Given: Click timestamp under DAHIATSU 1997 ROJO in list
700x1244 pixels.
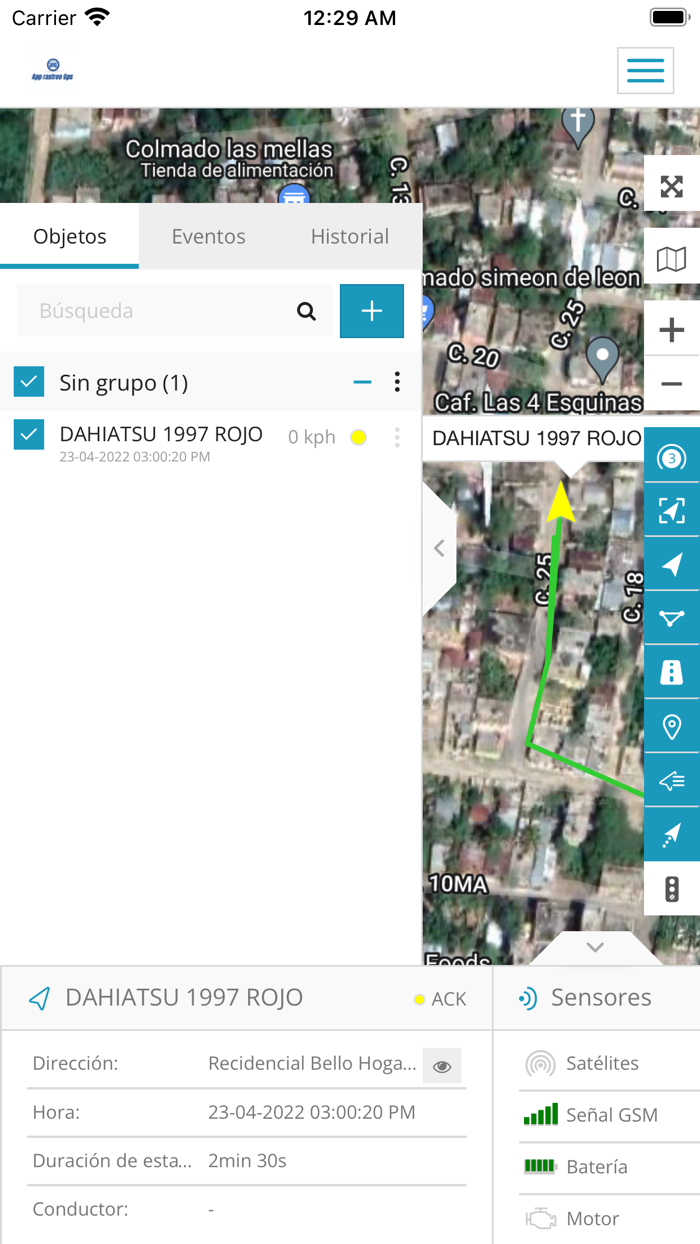Looking at the screenshot, I should pos(135,457).
